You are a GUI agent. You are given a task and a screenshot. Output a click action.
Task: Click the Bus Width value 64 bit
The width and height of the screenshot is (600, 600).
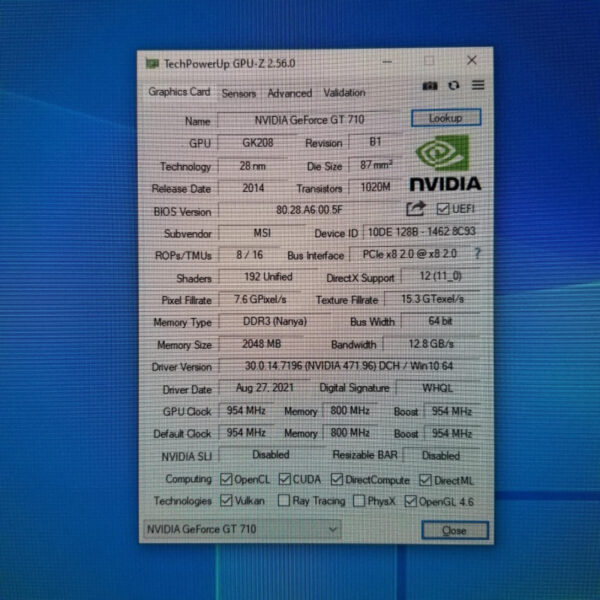pyautogui.click(x=440, y=321)
